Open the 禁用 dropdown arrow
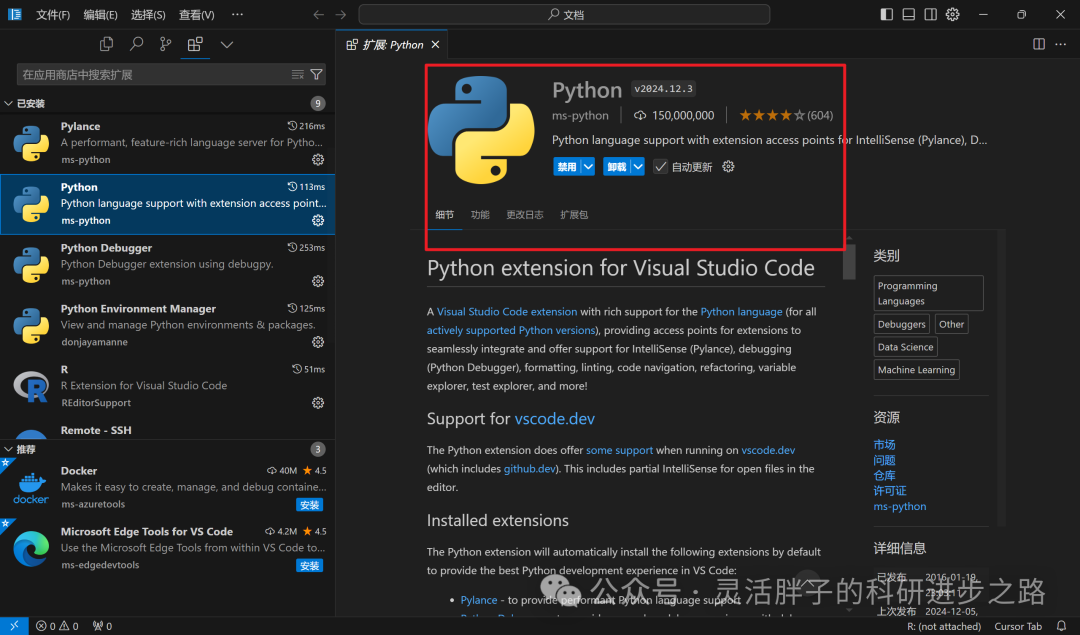 click(x=588, y=167)
